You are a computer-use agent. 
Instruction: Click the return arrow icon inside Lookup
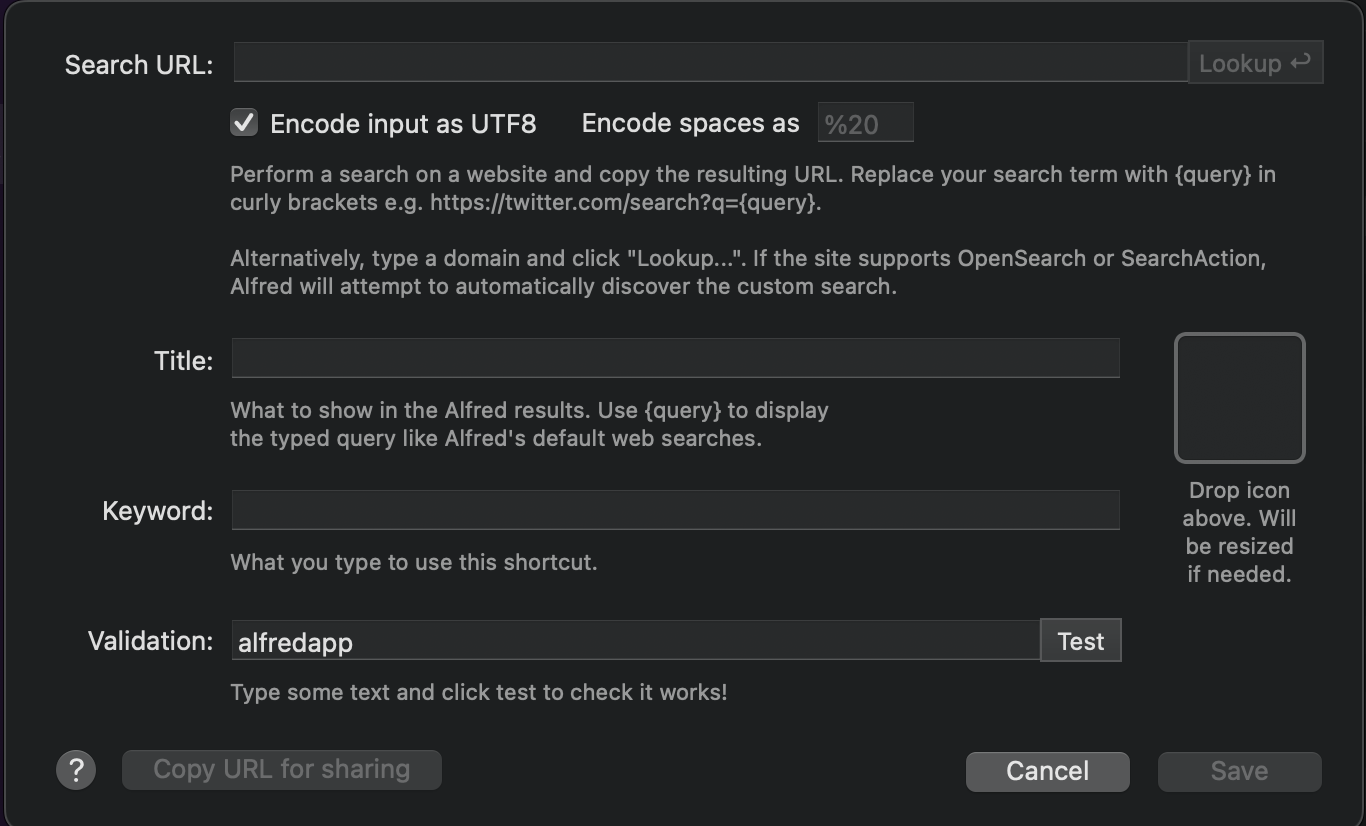1300,62
